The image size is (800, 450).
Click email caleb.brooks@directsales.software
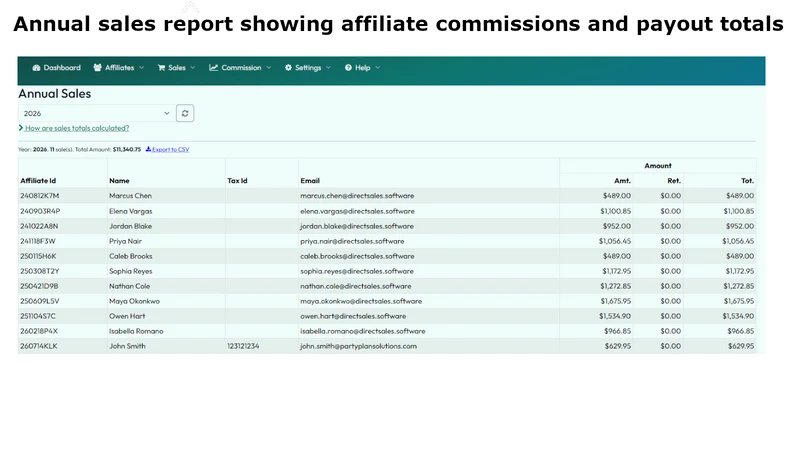tap(358, 256)
